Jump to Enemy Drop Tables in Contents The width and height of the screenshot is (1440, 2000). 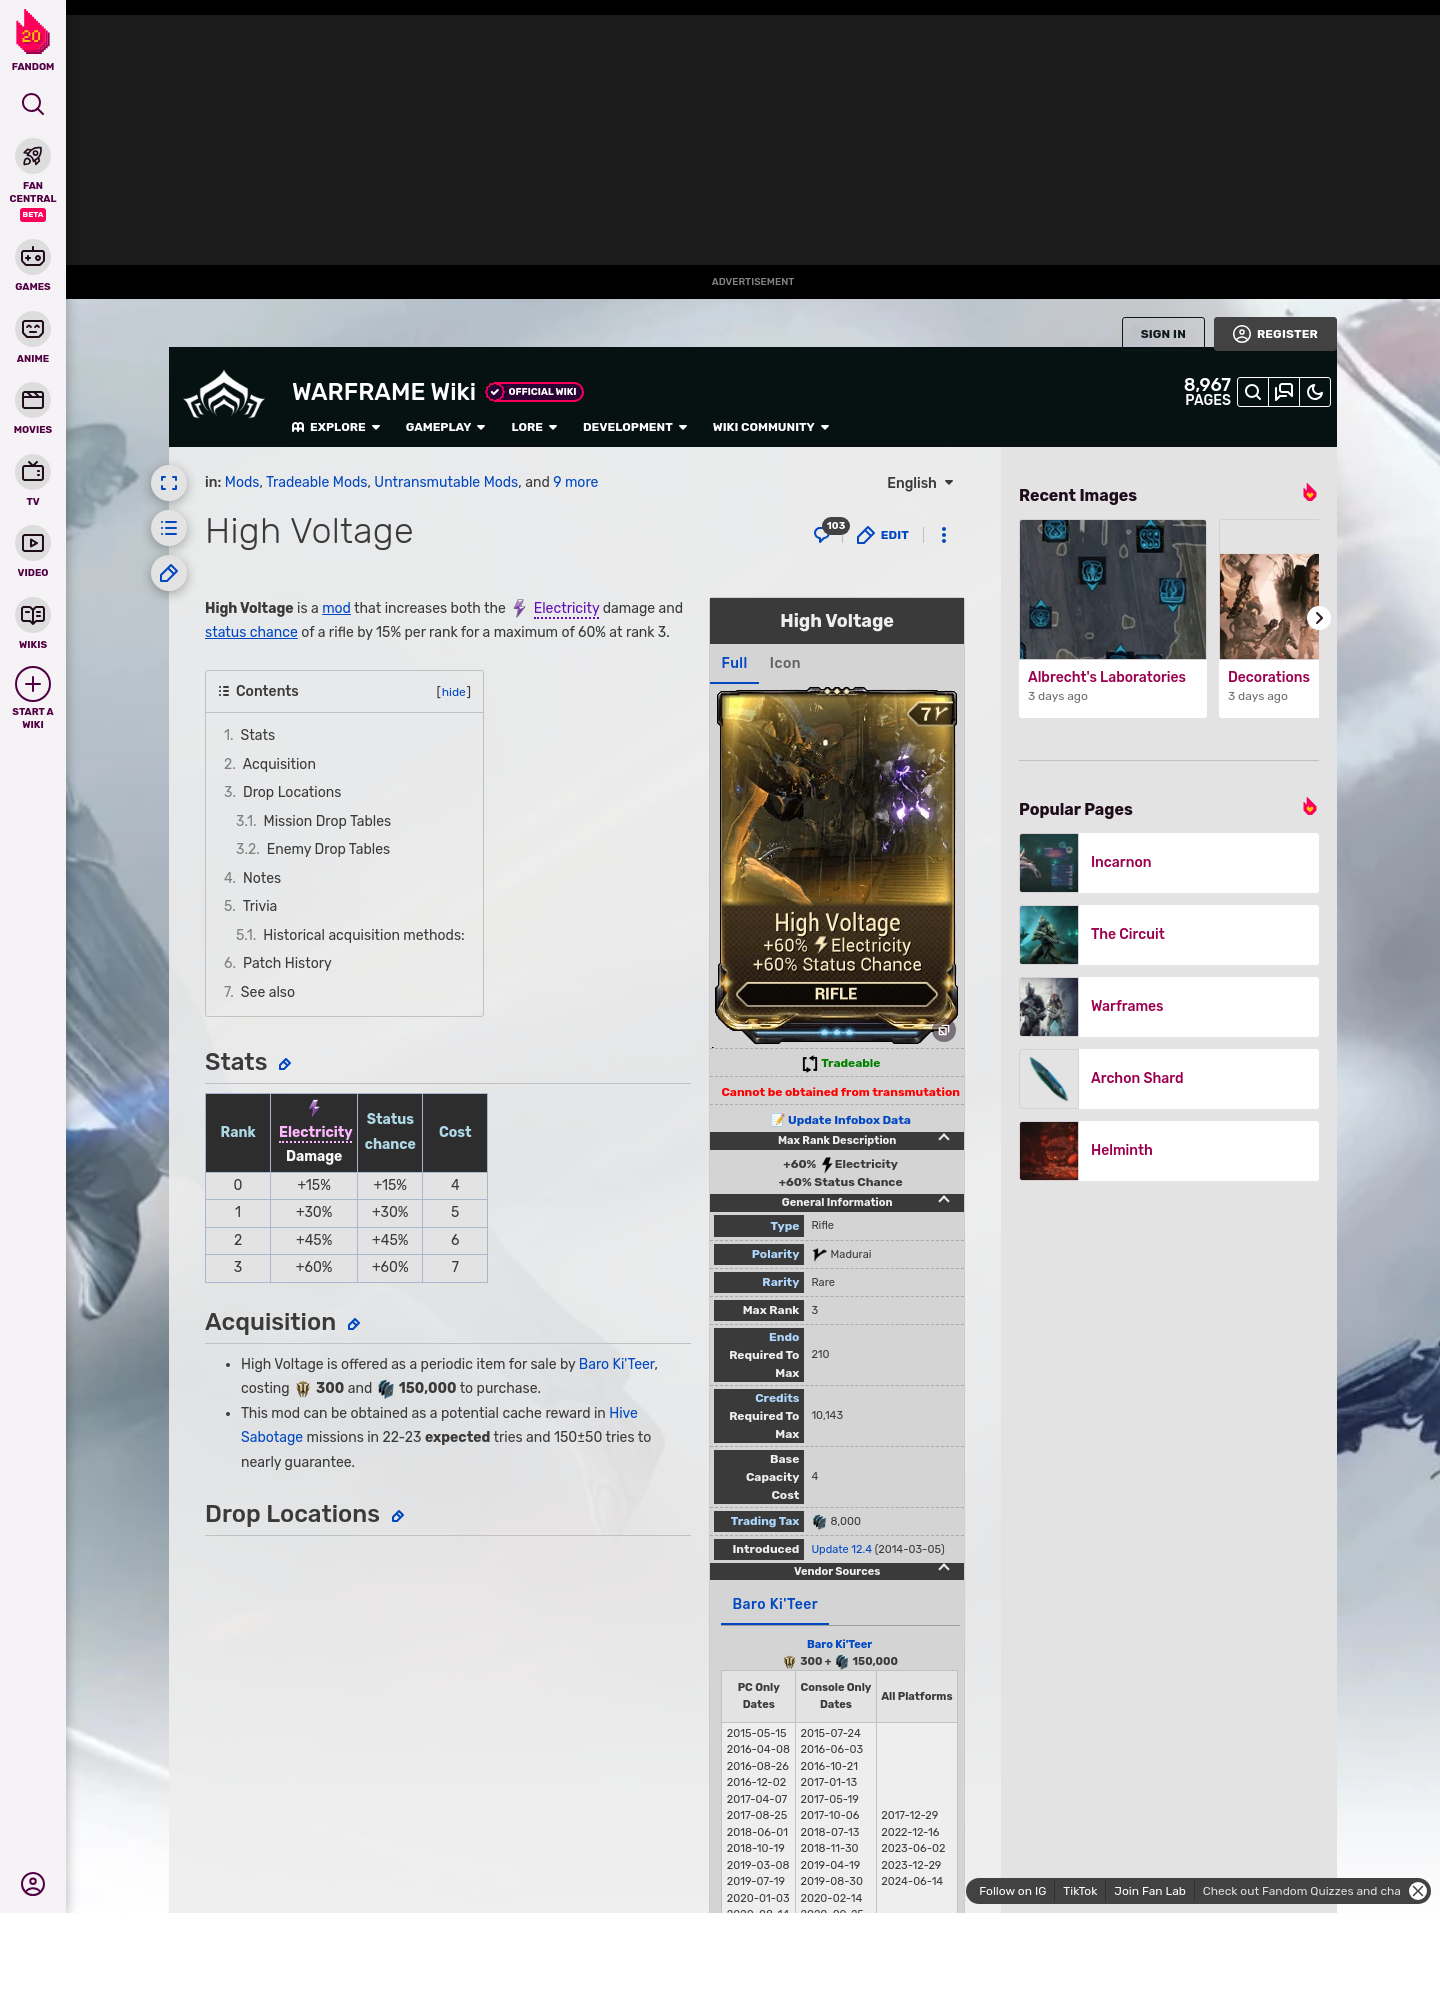tap(328, 849)
